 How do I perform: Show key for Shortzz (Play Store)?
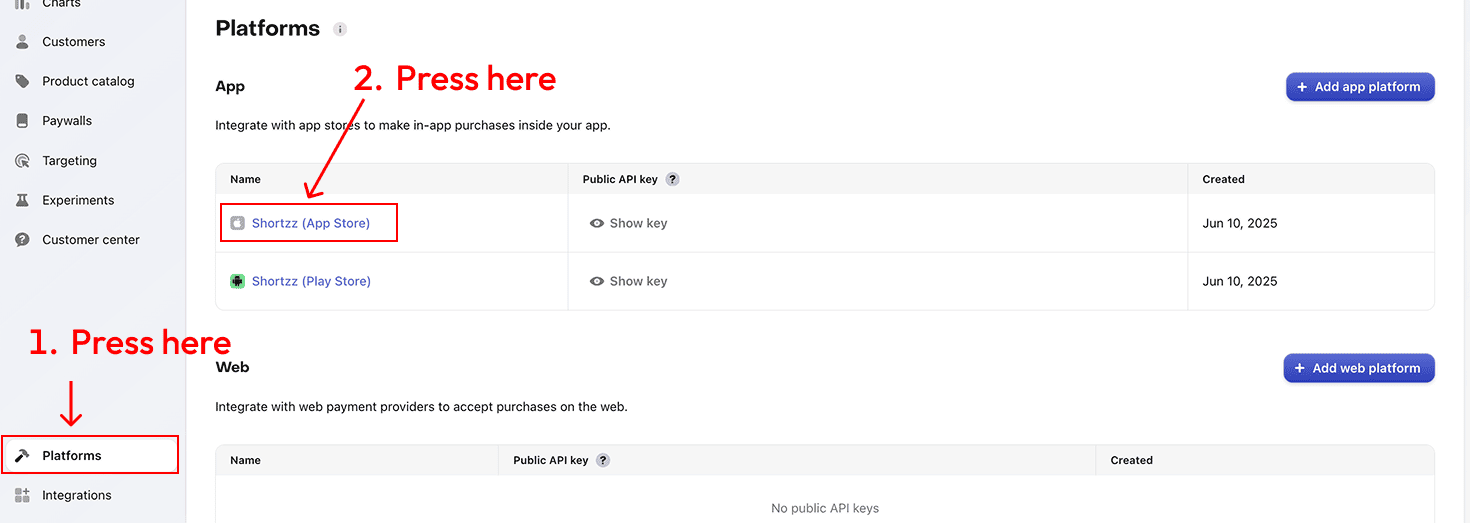coord(628,281)
